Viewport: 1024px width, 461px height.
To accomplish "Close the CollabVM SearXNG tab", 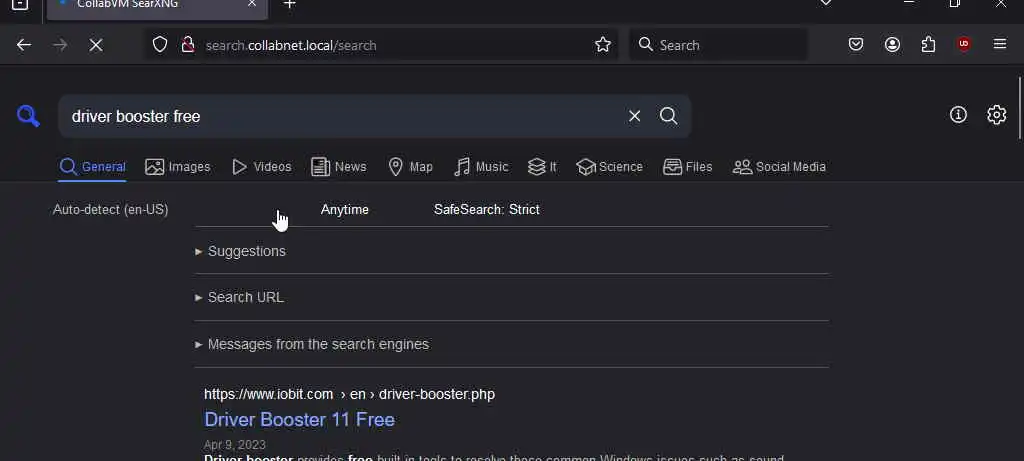I will tap(252, 5).
